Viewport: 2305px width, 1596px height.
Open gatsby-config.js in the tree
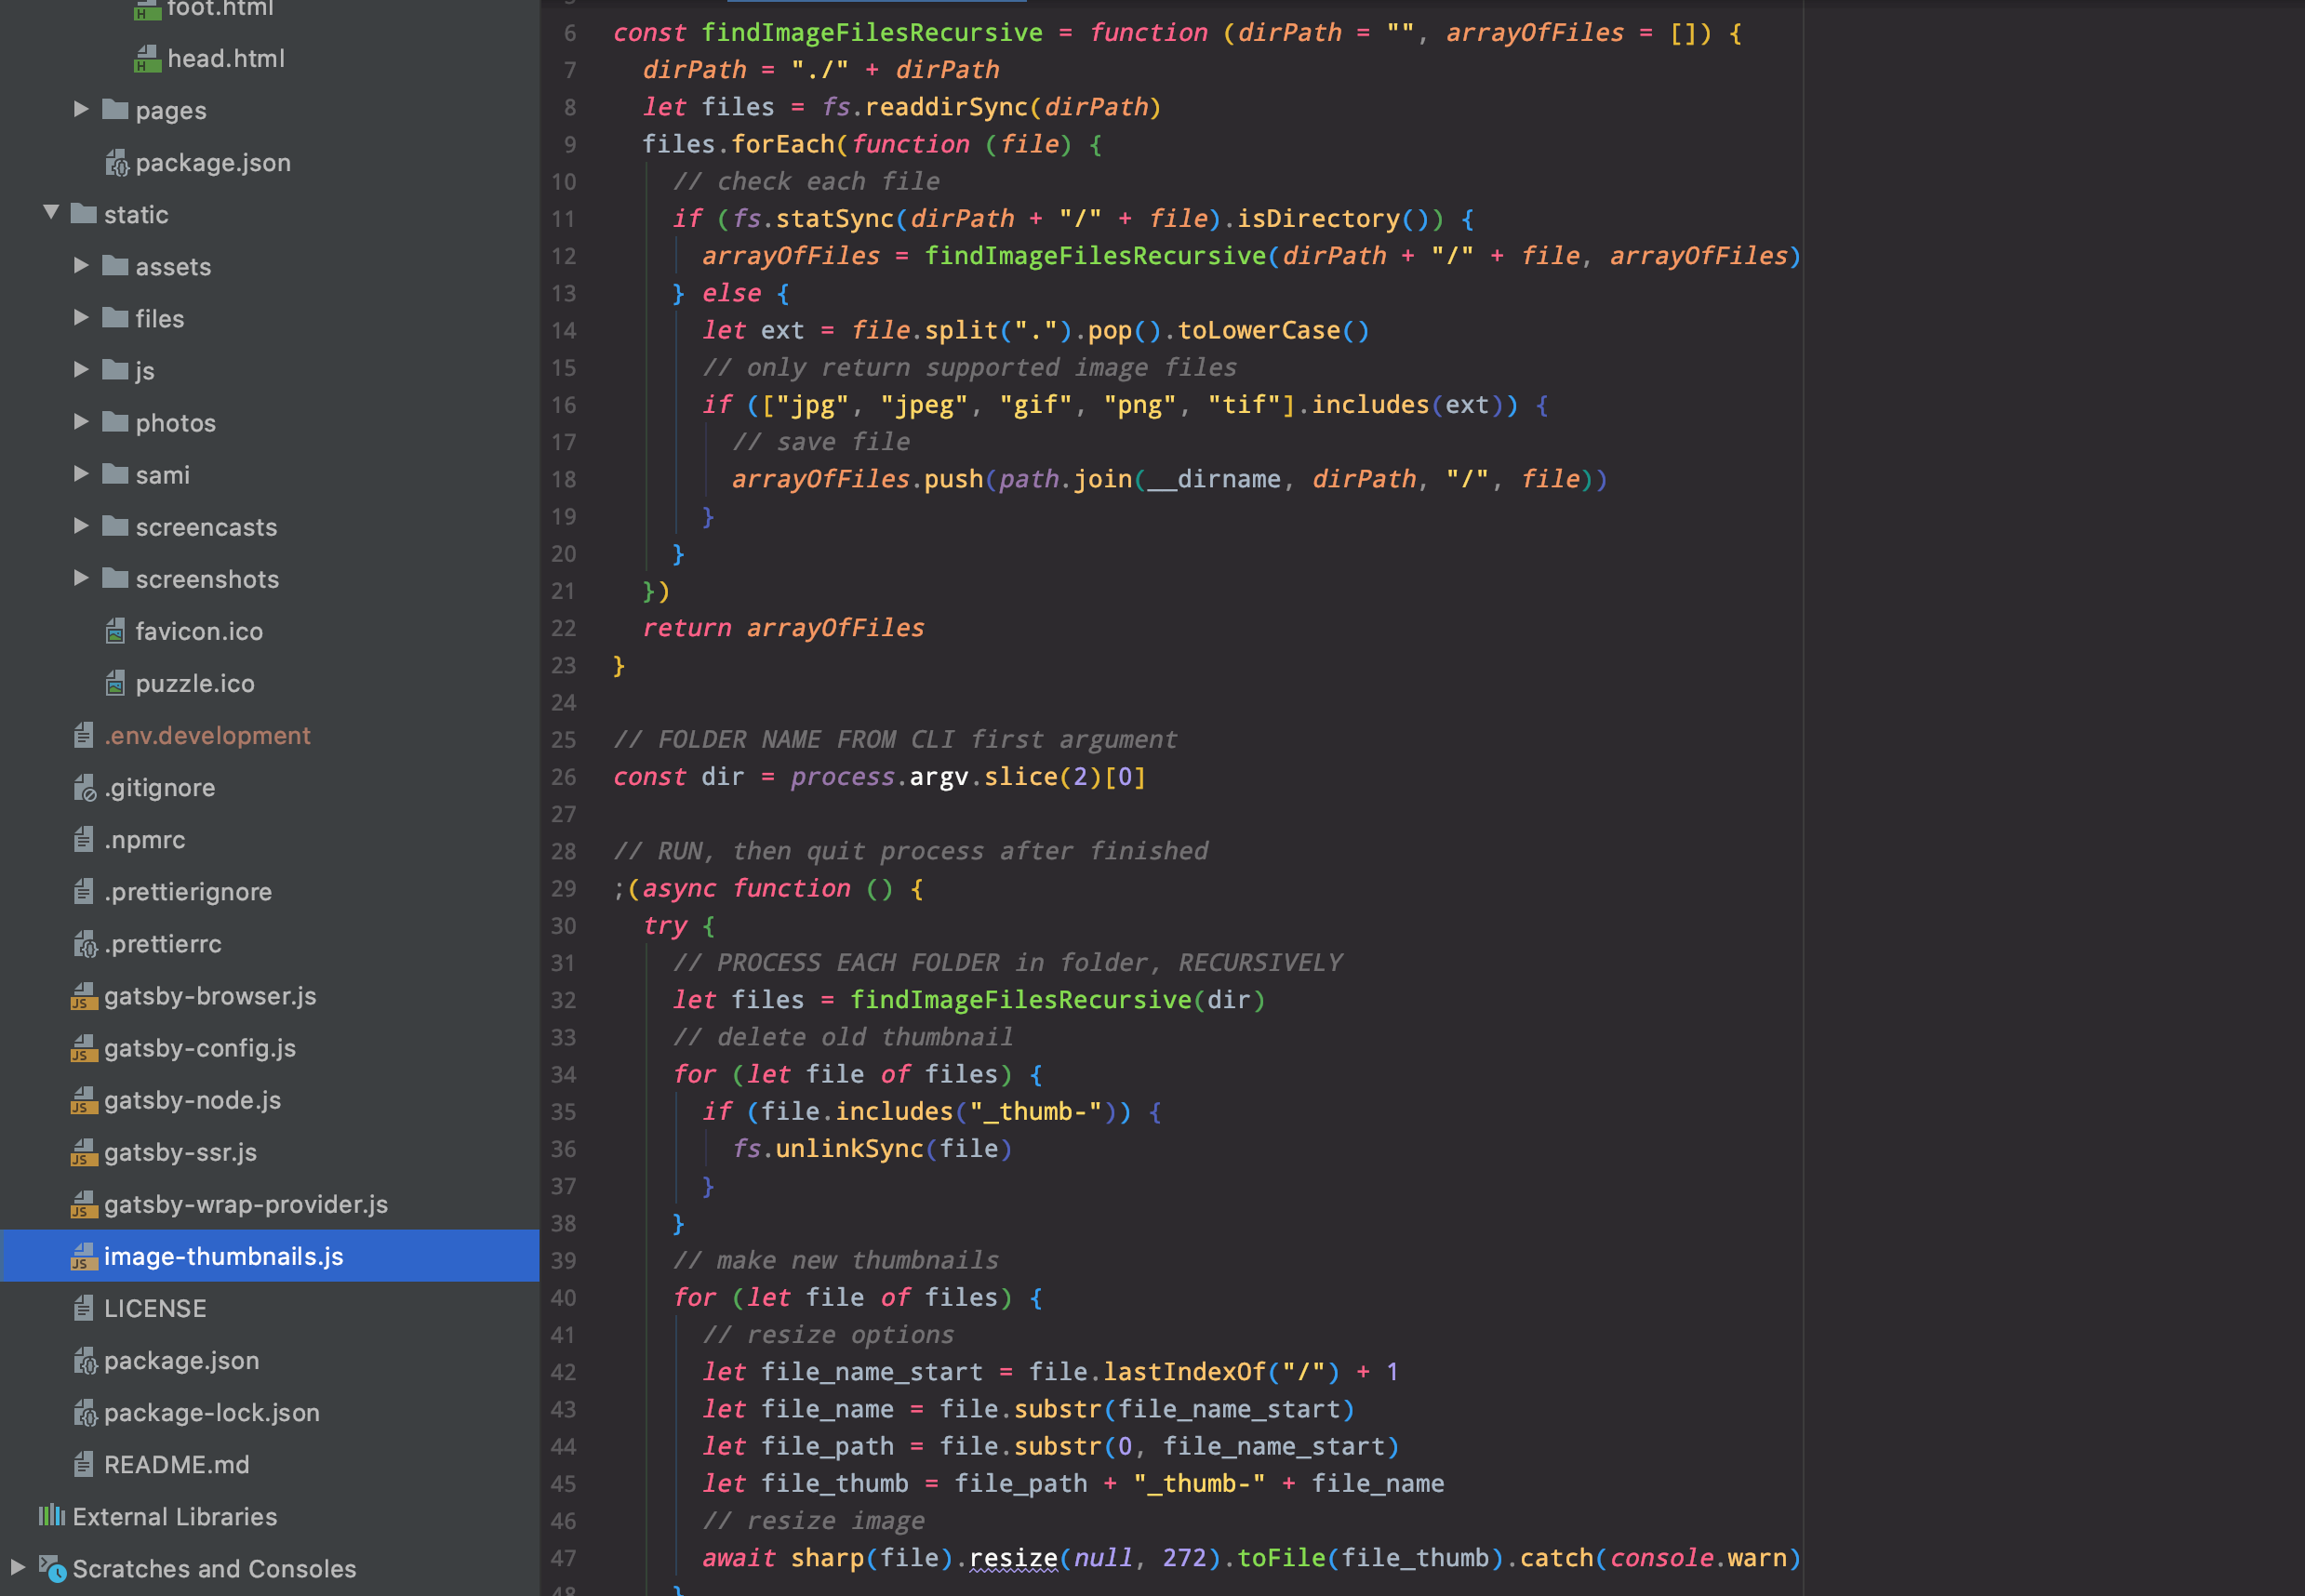point(199,1048)
